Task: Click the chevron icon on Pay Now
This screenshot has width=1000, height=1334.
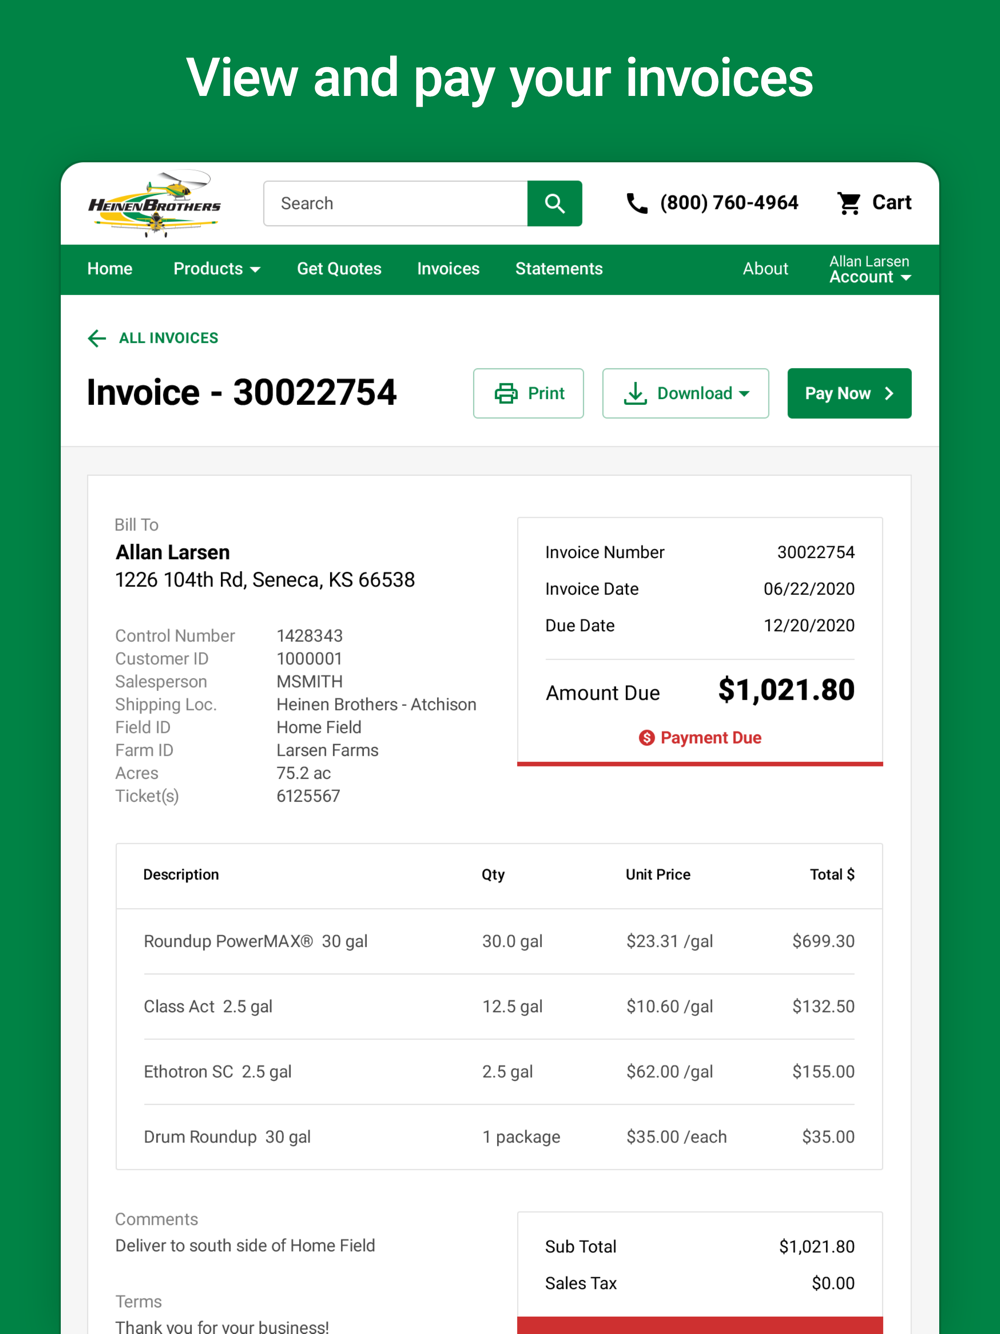Action: click(x=889, y=394)
